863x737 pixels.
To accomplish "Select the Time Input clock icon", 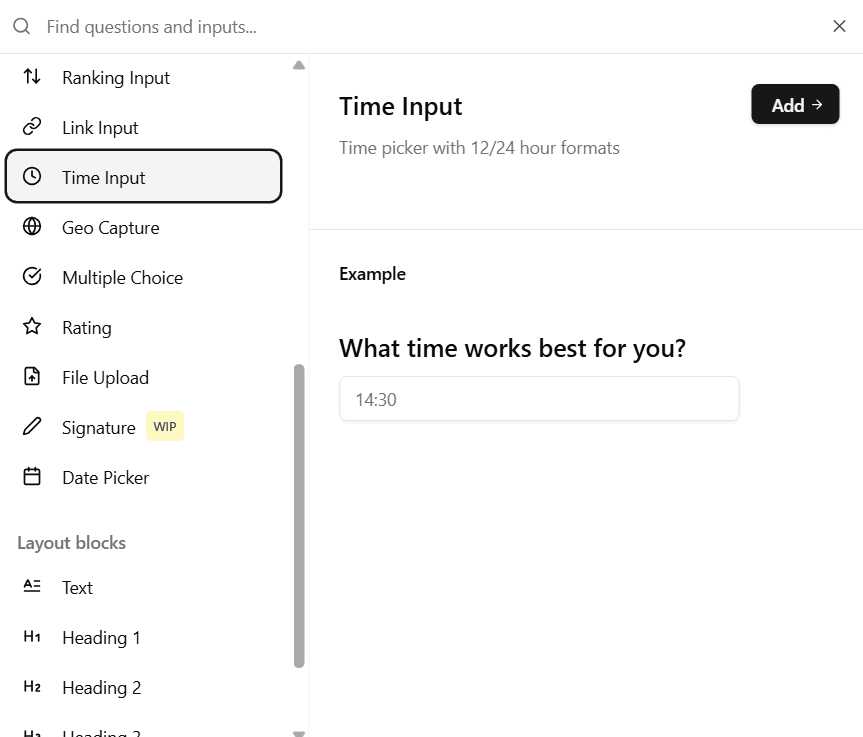I will [32, 177].
